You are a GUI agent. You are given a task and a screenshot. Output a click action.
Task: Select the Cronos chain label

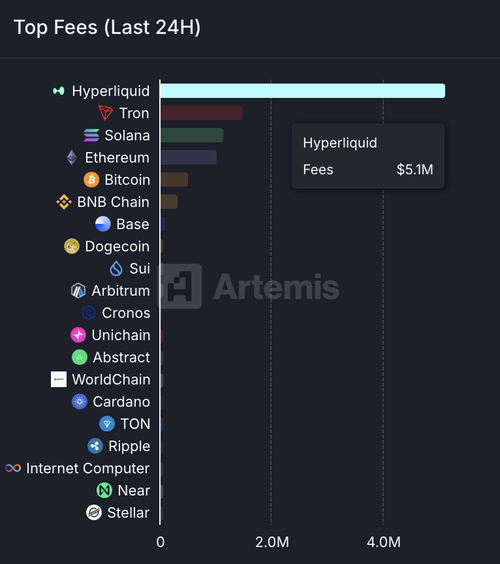(x=126, y=313)
